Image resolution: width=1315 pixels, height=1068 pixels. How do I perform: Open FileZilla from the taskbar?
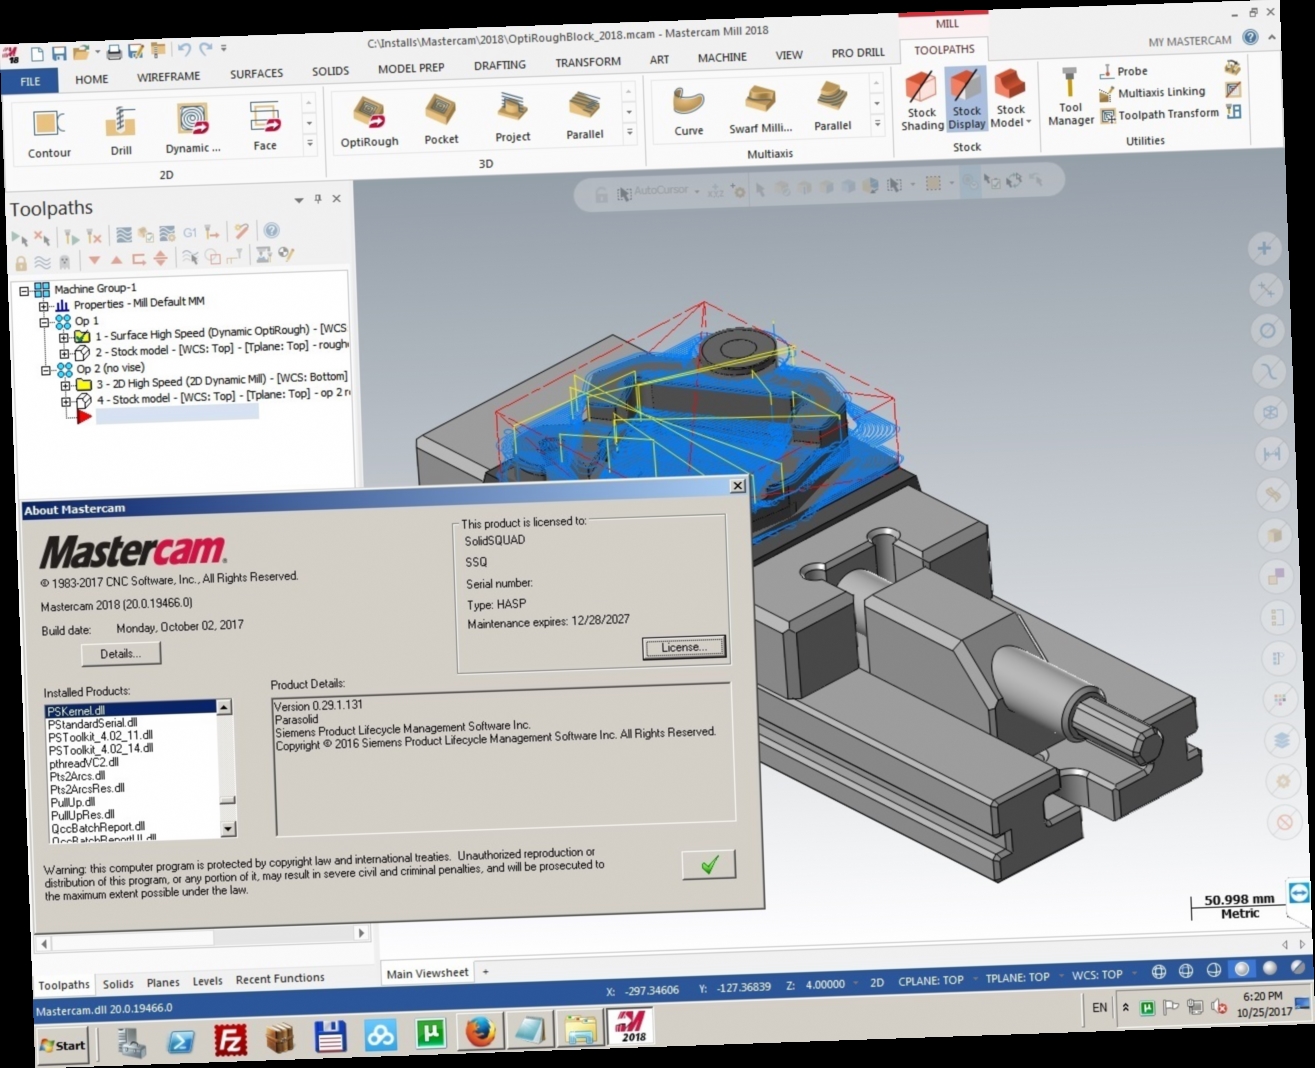tap(231, 1040)
